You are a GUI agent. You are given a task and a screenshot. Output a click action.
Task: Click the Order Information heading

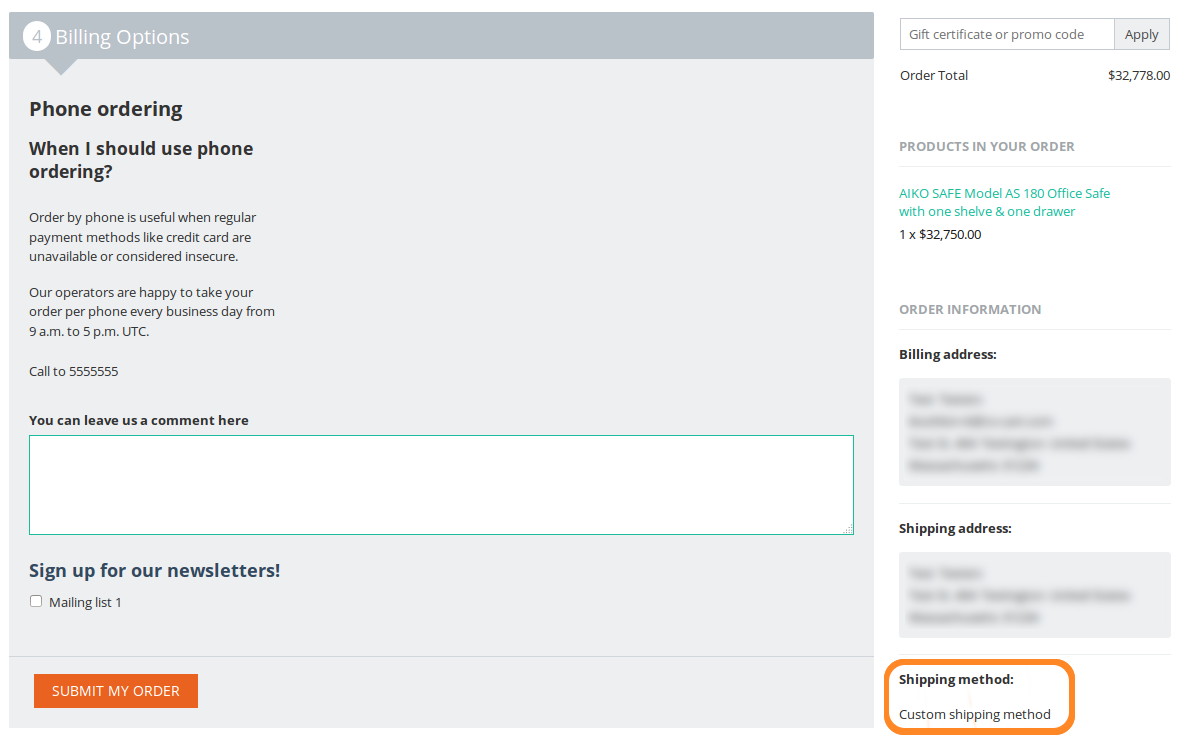coord(970,309)
